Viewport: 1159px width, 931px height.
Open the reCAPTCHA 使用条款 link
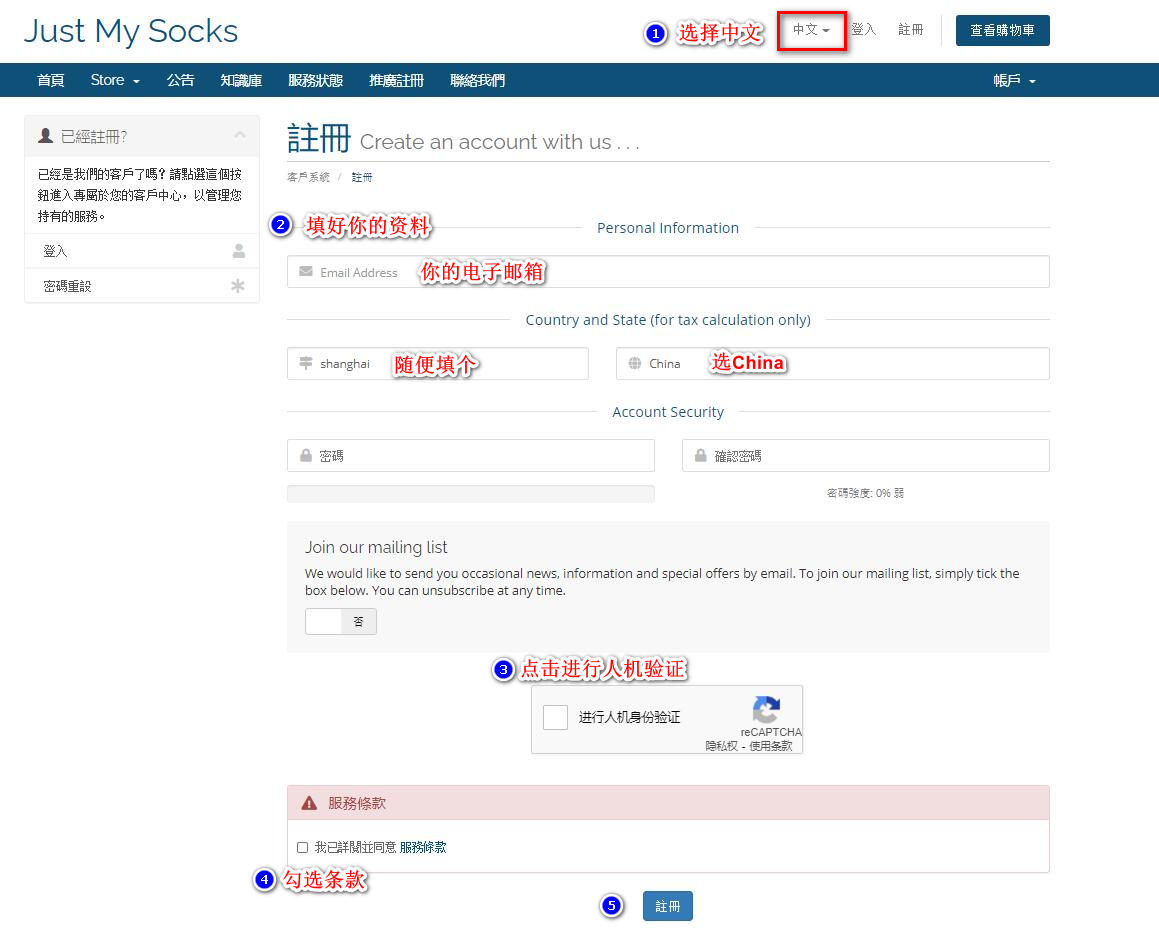tap(771, 746)
